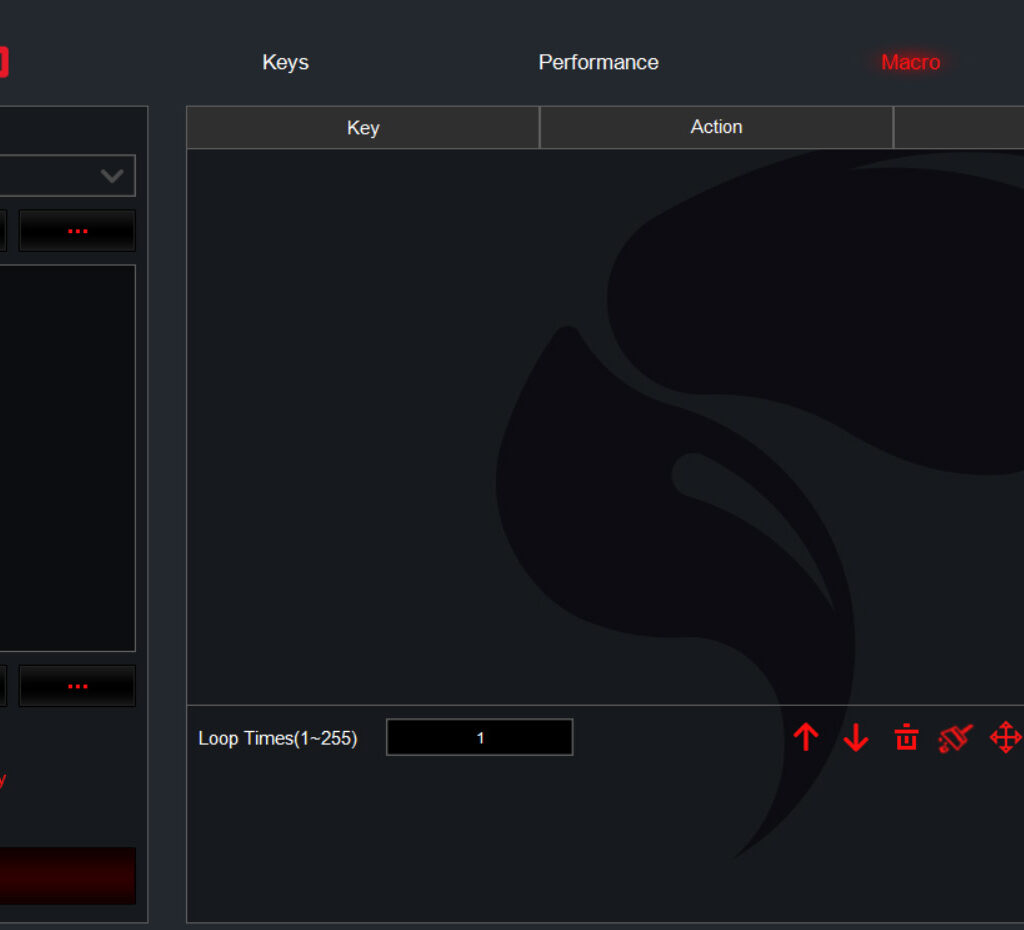Click the Key column header
This screenshot has width=1024, height=930.
point(363,128)
